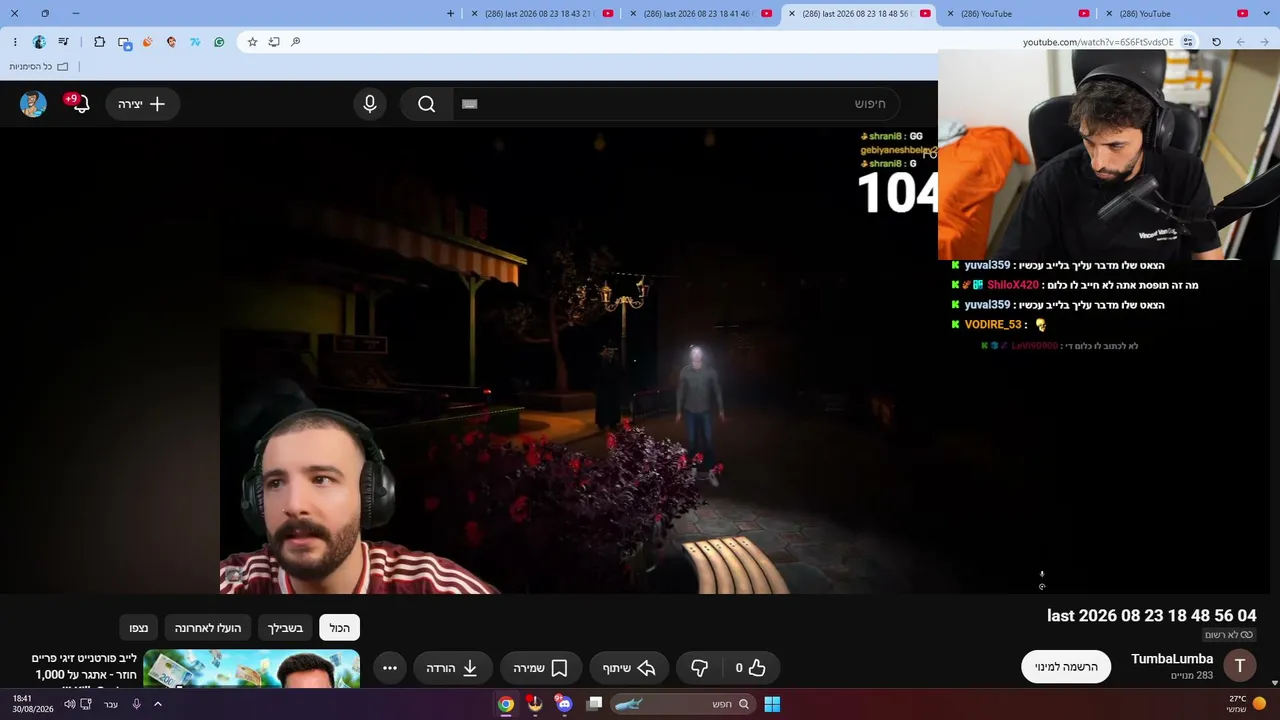This screenshot has height=720, width=1280.
Task: Select the 'הועלו לאחרונה' filter chip
Action: (x=208, y=628)
